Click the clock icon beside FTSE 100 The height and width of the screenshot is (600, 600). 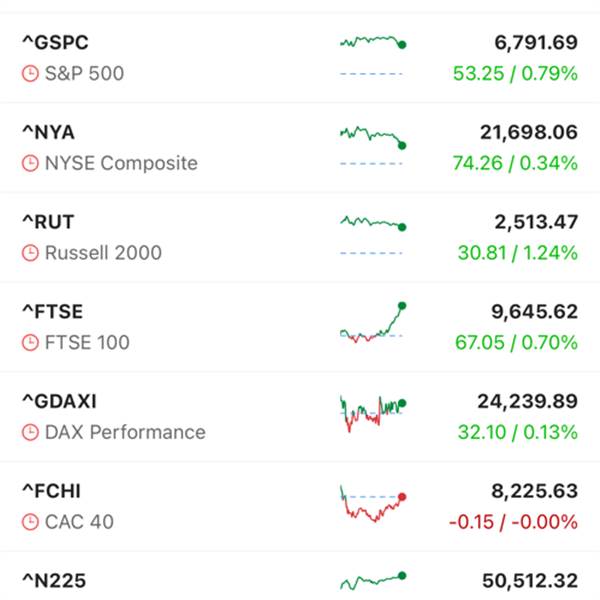(x=30, y=343)
